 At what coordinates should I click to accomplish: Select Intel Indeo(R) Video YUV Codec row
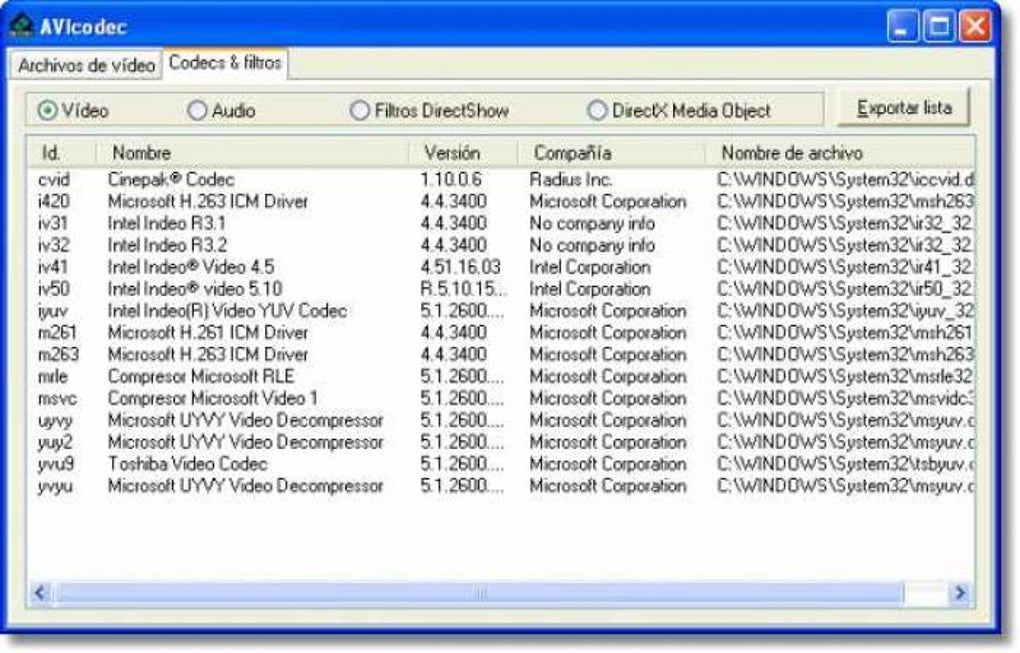coord(501,311)
